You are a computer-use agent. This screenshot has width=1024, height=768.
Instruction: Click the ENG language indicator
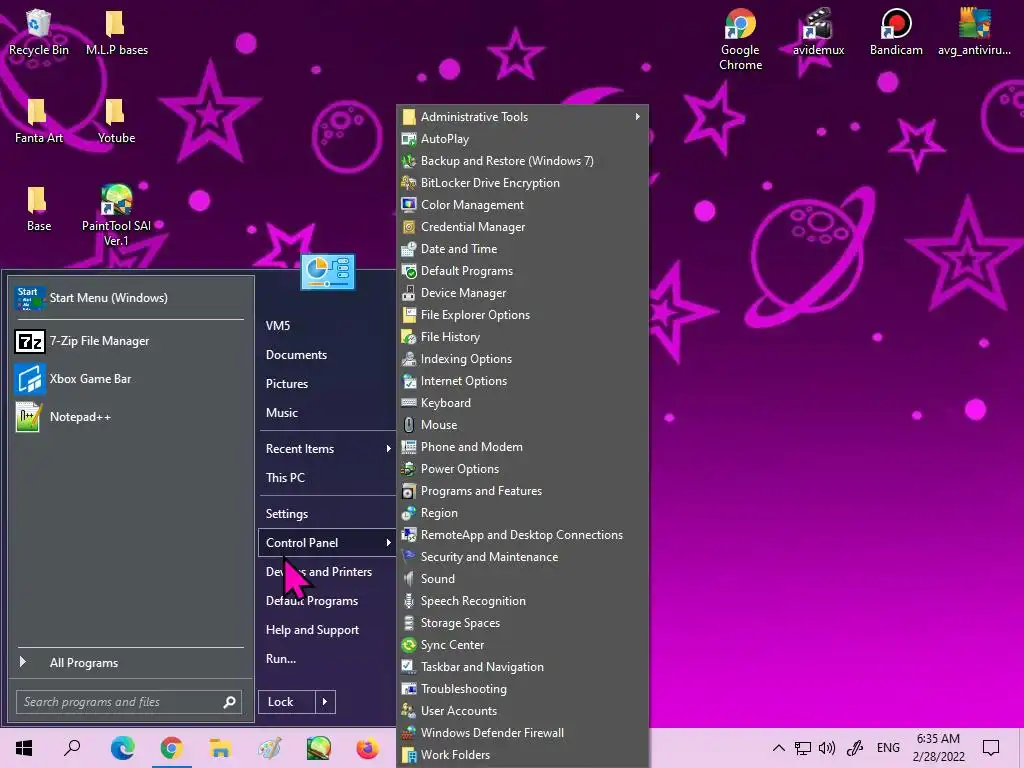click(x=888, y=748)
